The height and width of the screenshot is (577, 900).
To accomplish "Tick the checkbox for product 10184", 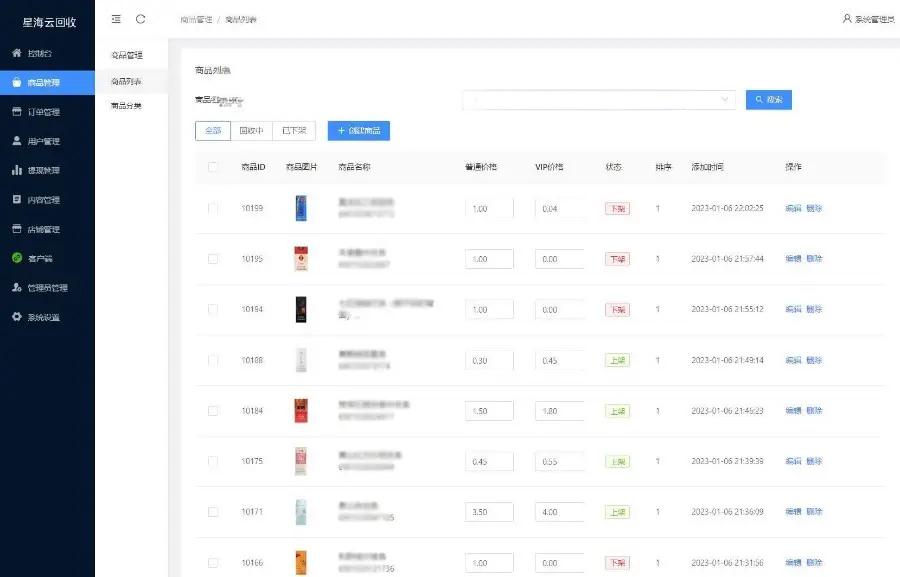I will (x=213, y=411).
